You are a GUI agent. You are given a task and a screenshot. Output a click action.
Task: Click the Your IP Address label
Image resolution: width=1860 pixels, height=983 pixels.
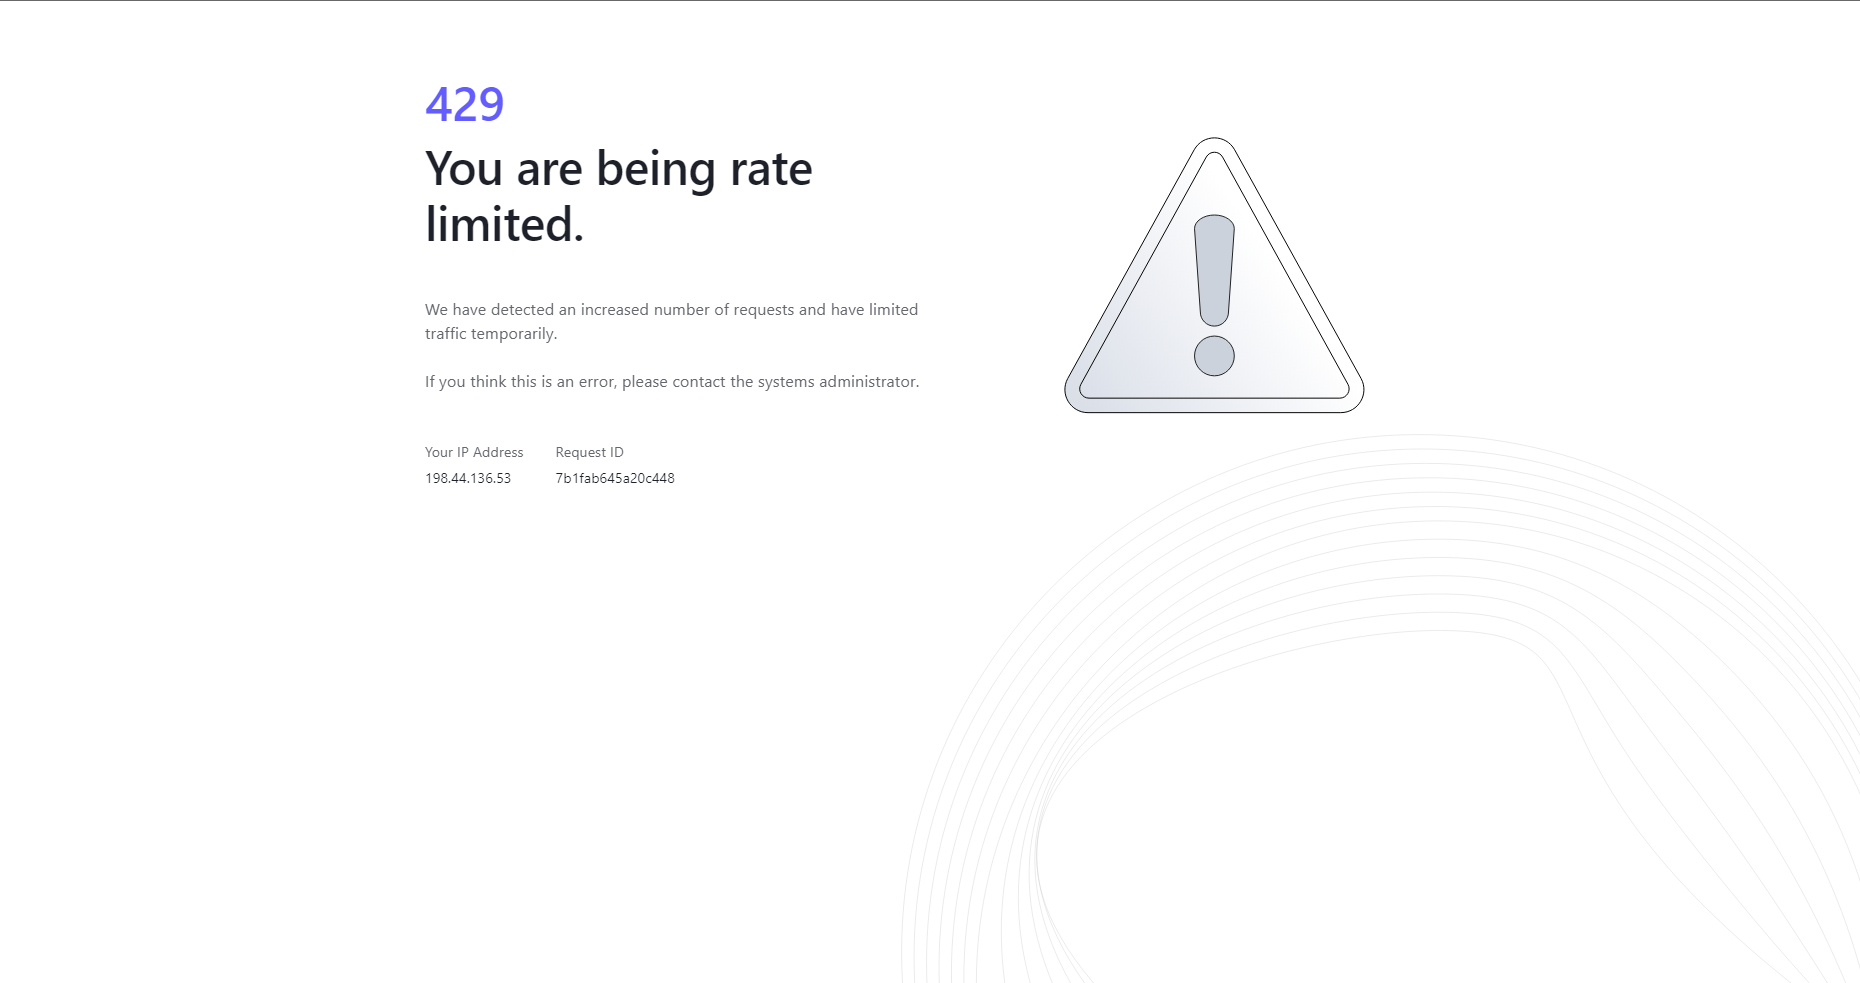tap(473, 452)
